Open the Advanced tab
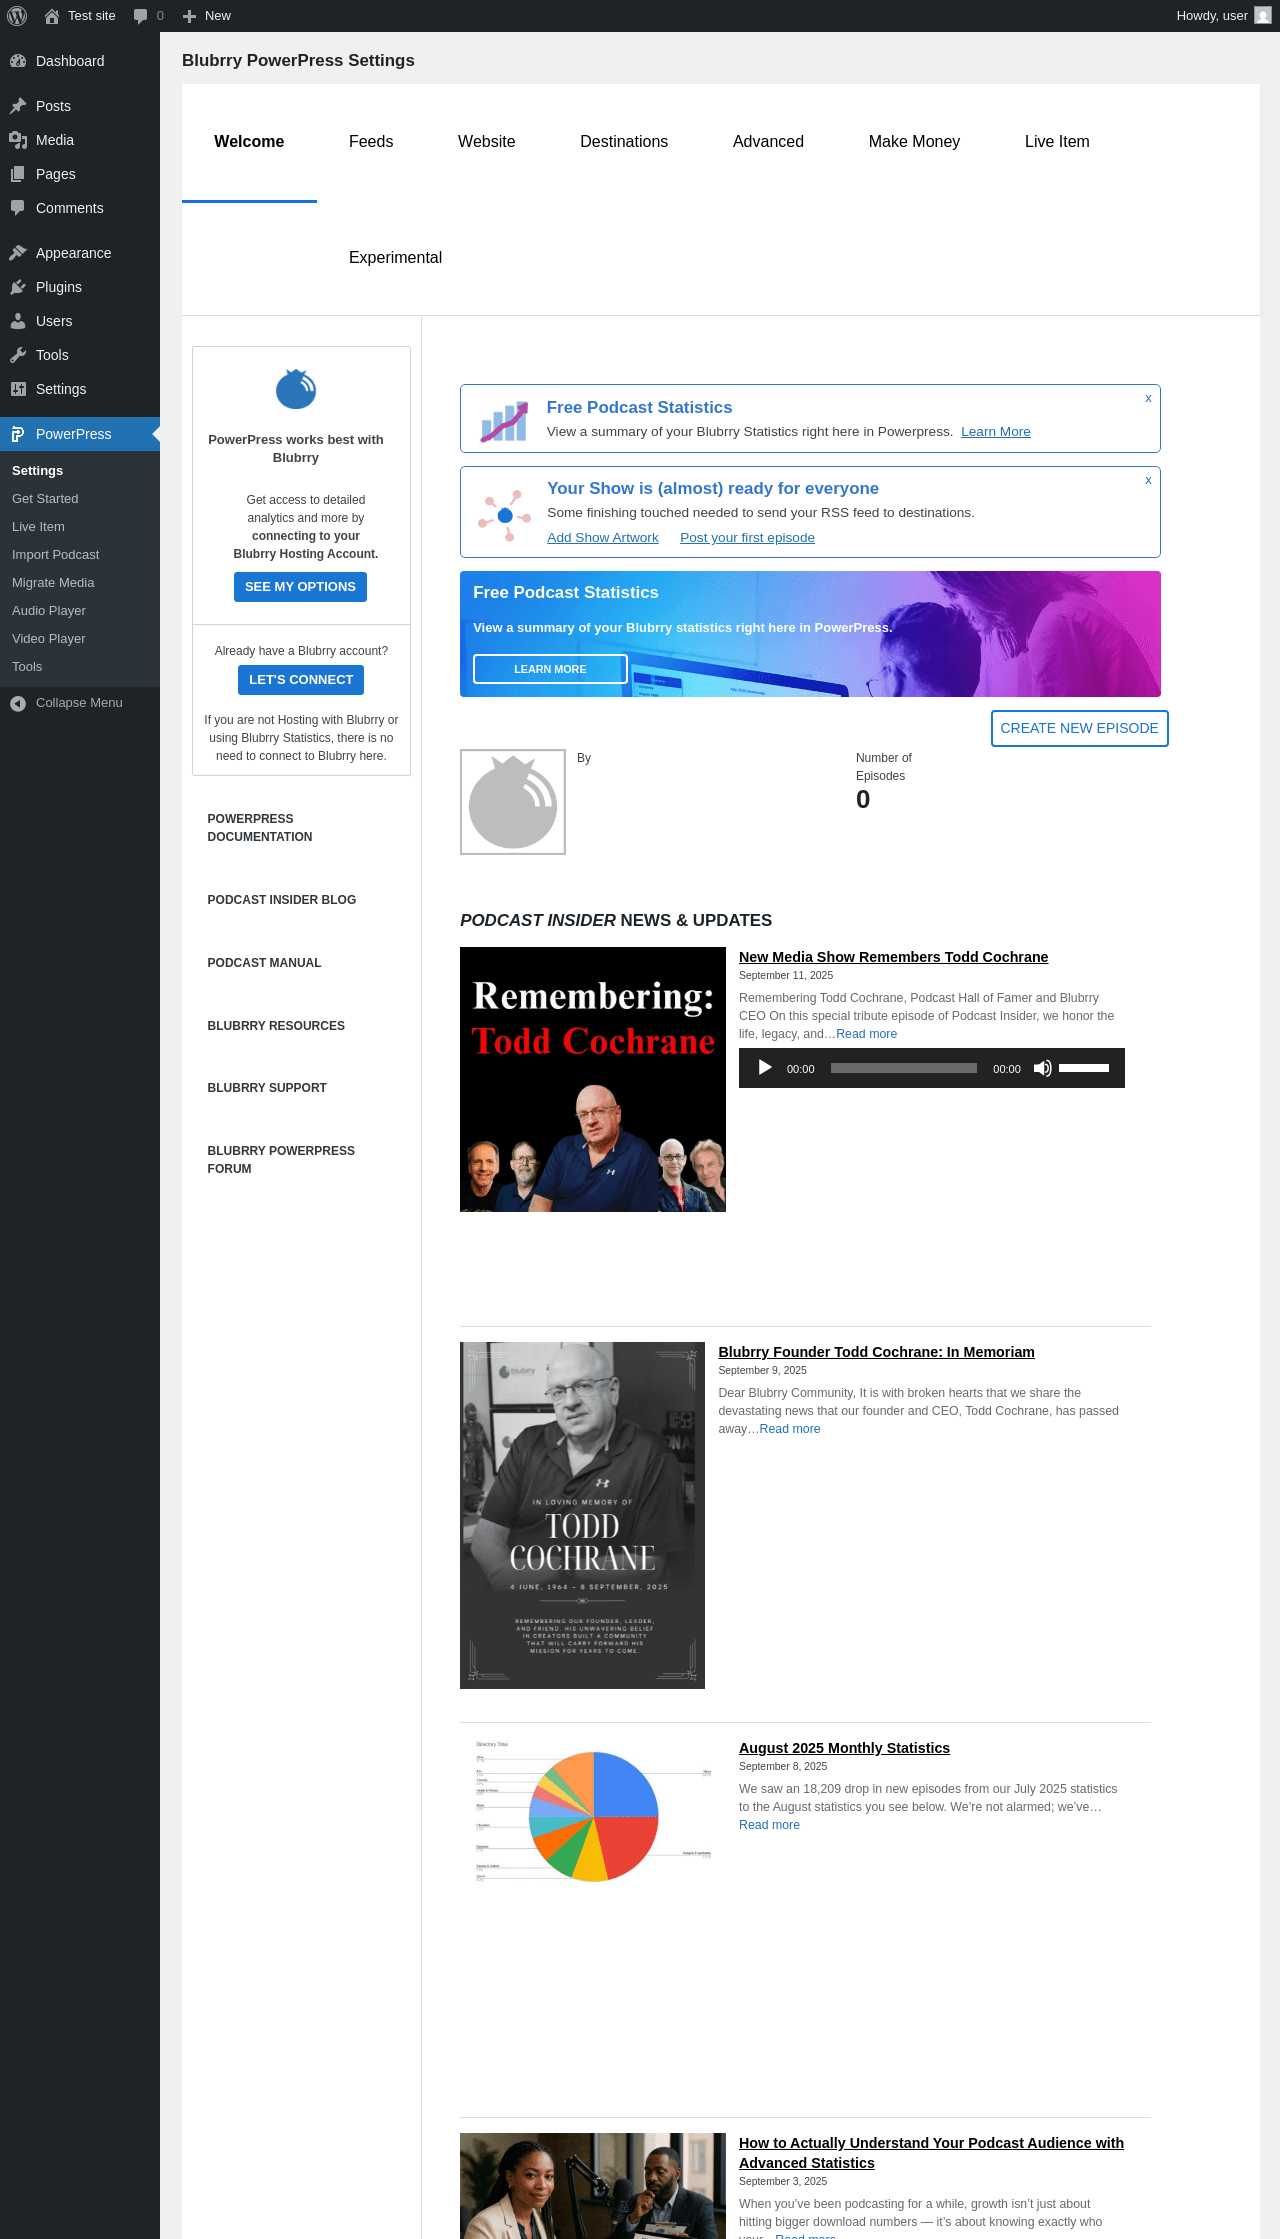1280x2239 pixels. pyautogui.click(x=768, y=142)
